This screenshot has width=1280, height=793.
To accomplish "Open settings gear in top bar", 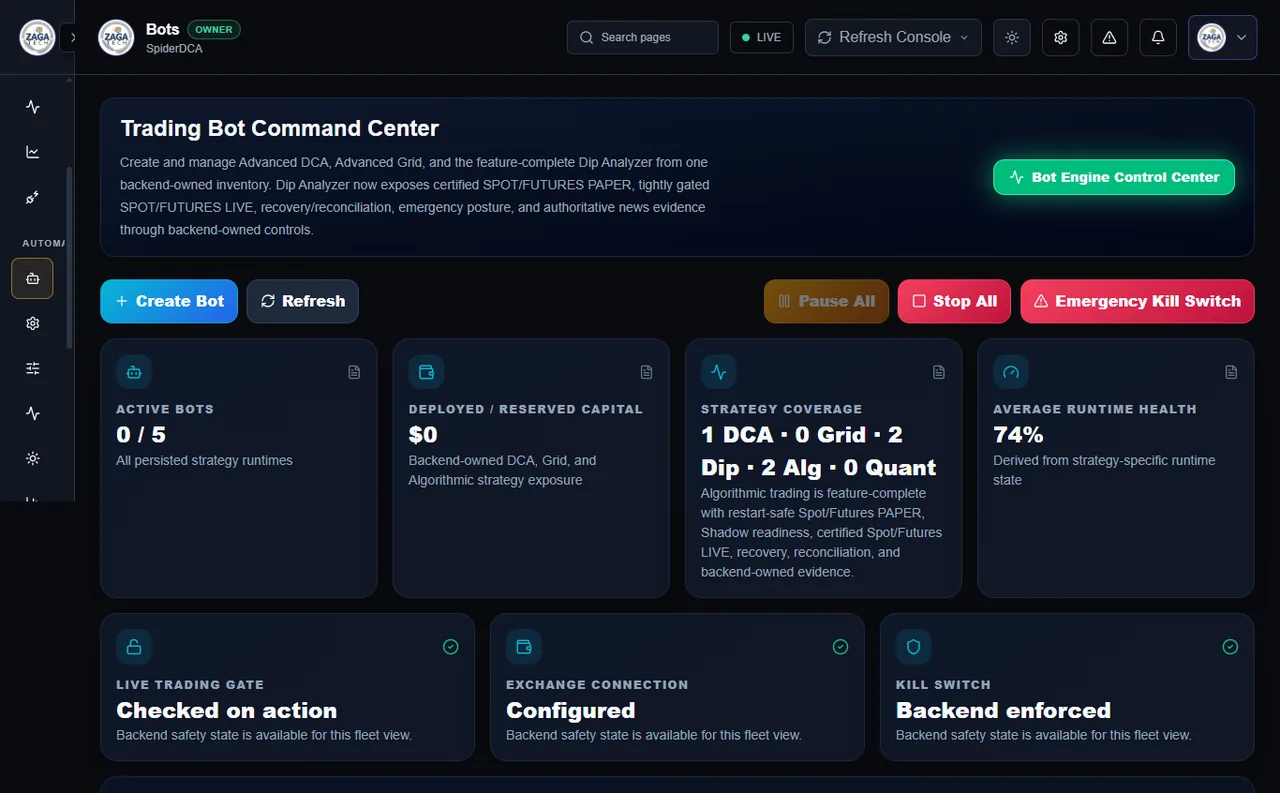I will [1061, 37].
